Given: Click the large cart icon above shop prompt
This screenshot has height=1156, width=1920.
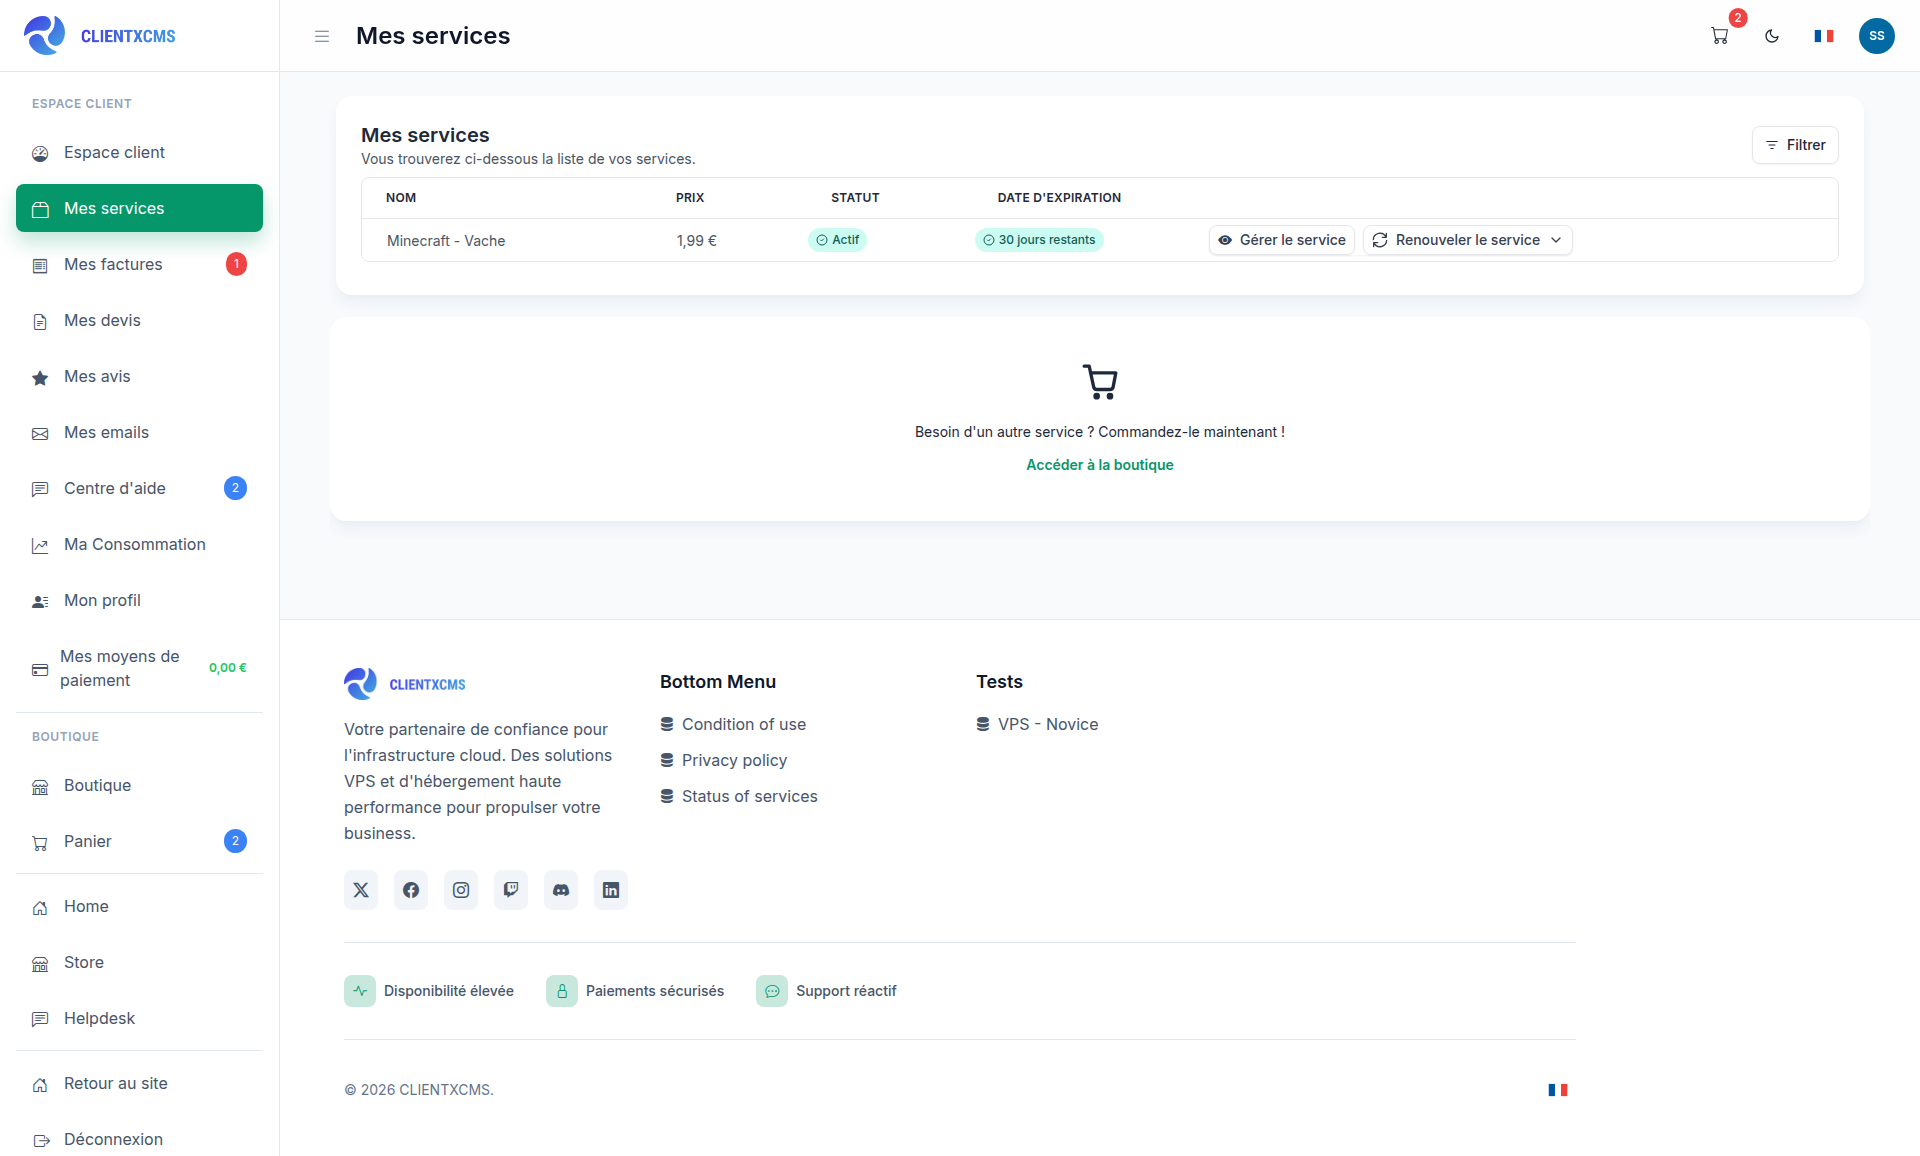Looking at the screenshot, I should point(1100,382).
